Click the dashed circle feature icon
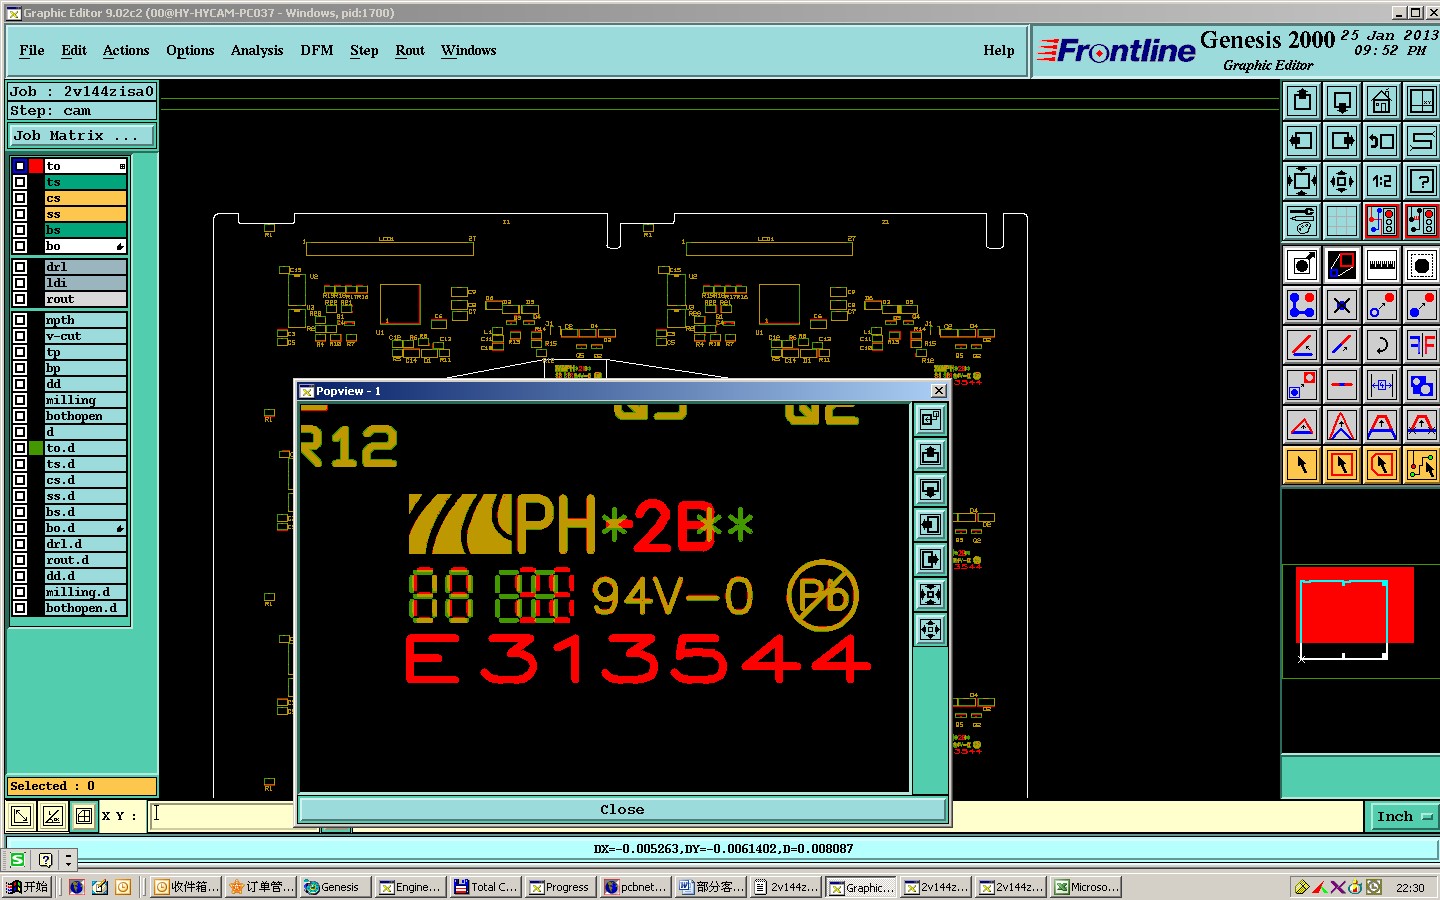1440x900 pixels. [1422, 265]
